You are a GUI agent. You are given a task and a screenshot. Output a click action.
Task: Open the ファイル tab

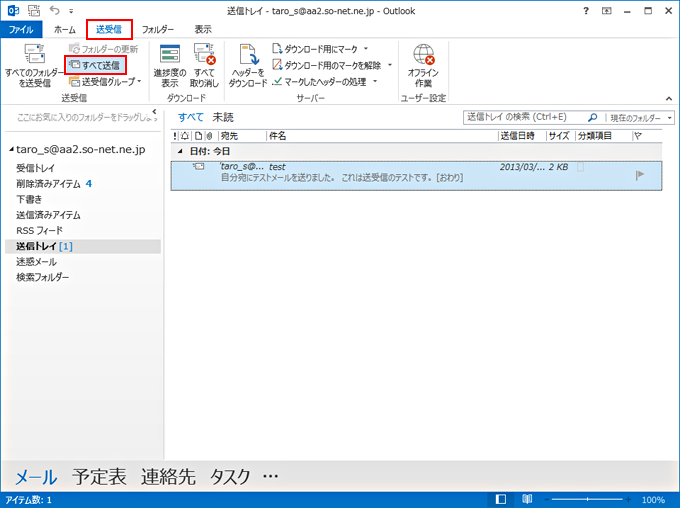coord(20,30)
